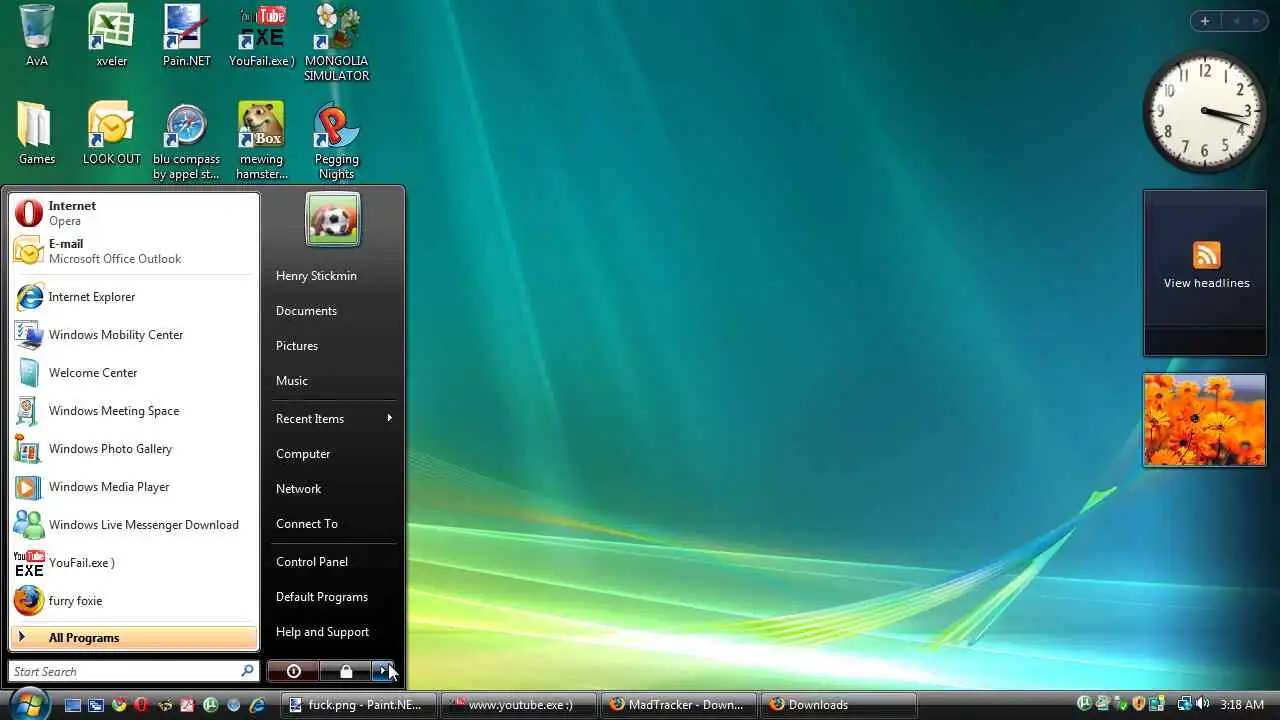This screenshot has width=1280, height=720.
Task: Click the soccer ball user account picture
Action: pos(333,220)
